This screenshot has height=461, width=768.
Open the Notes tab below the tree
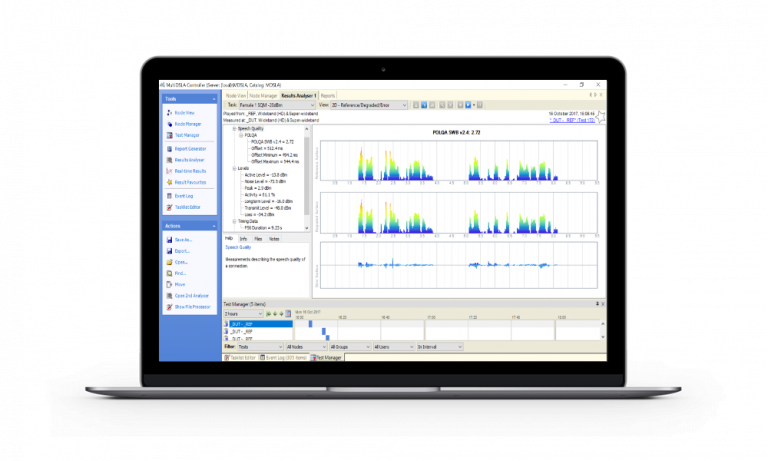[274, 239]
